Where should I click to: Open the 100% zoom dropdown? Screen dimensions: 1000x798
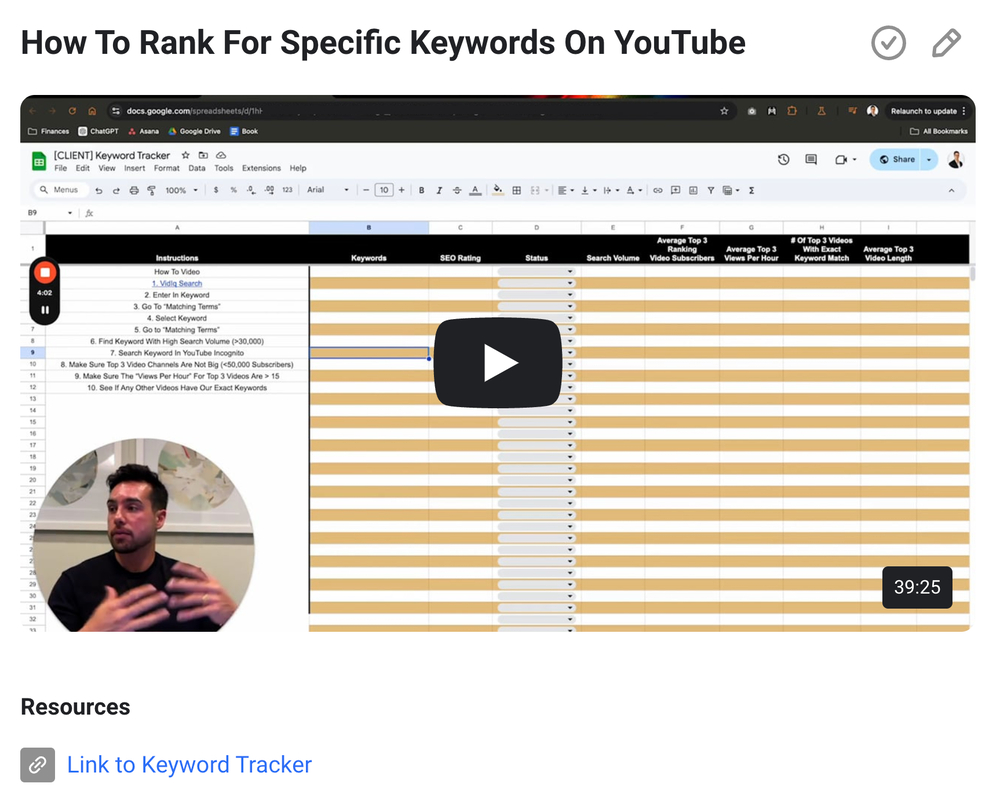[182, 190]
